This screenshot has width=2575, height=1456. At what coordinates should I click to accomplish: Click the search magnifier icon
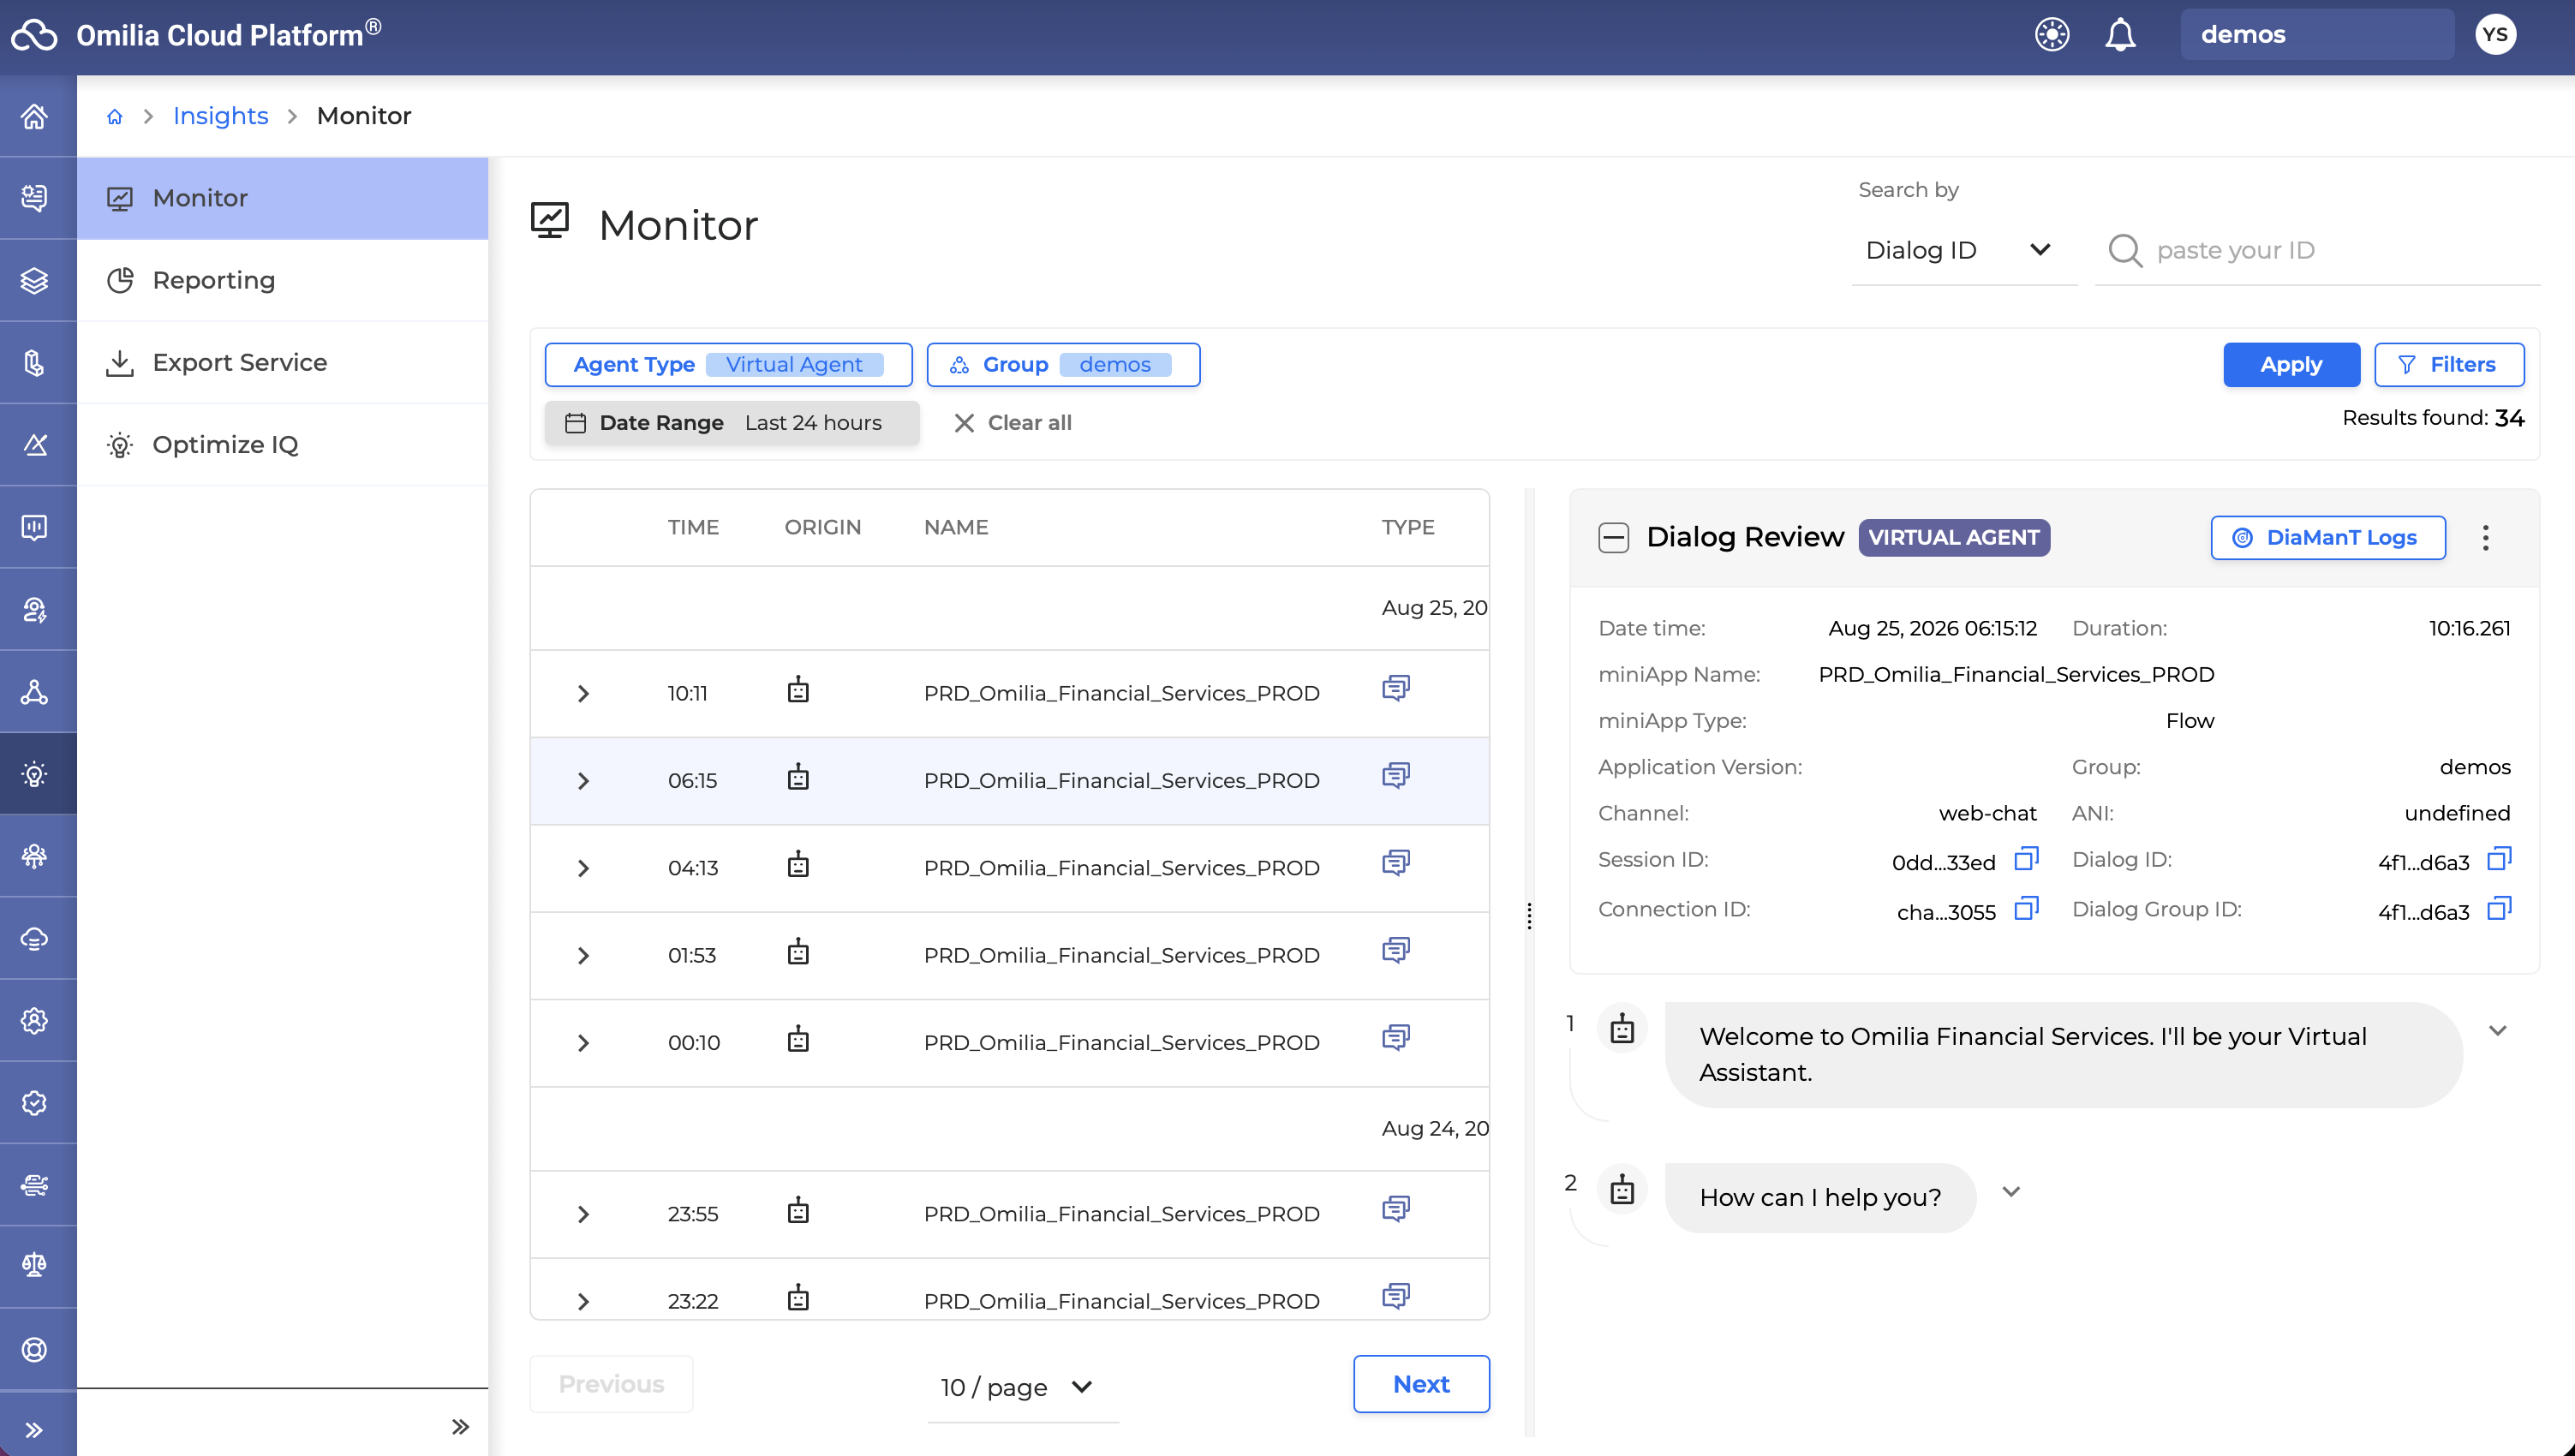tap(2125, 250)
